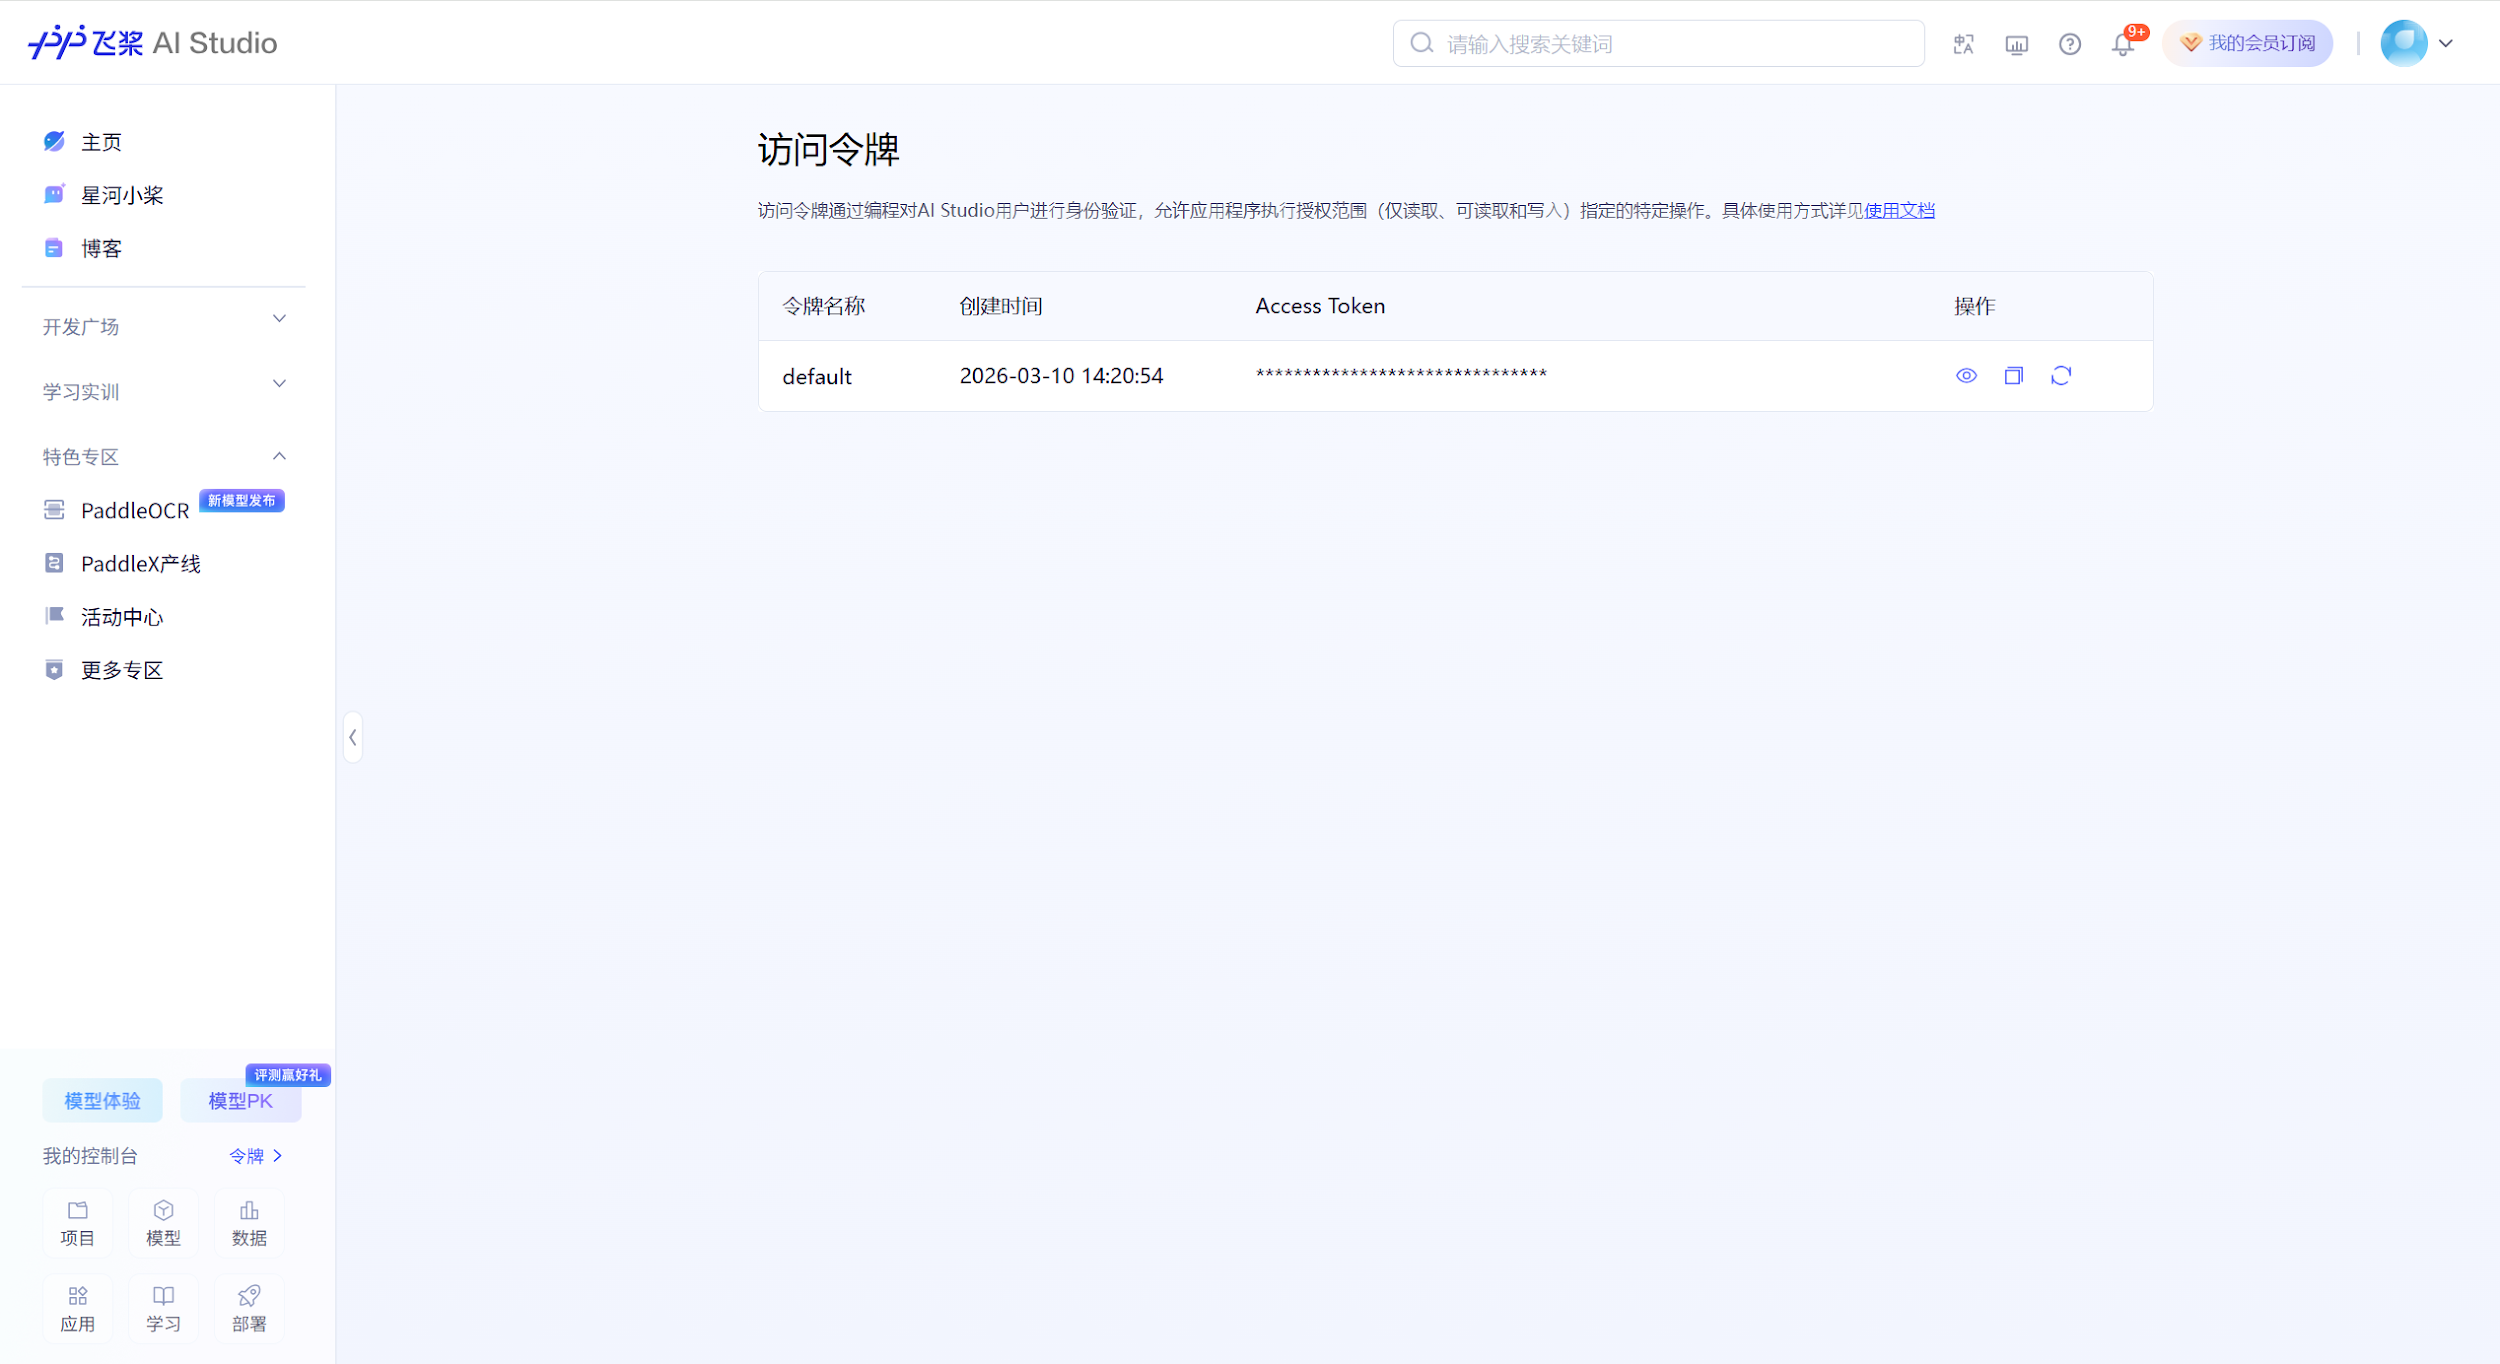Copy the default access token
The width and height of the screenshot is (2500, 1364).
coord(2014,375)
